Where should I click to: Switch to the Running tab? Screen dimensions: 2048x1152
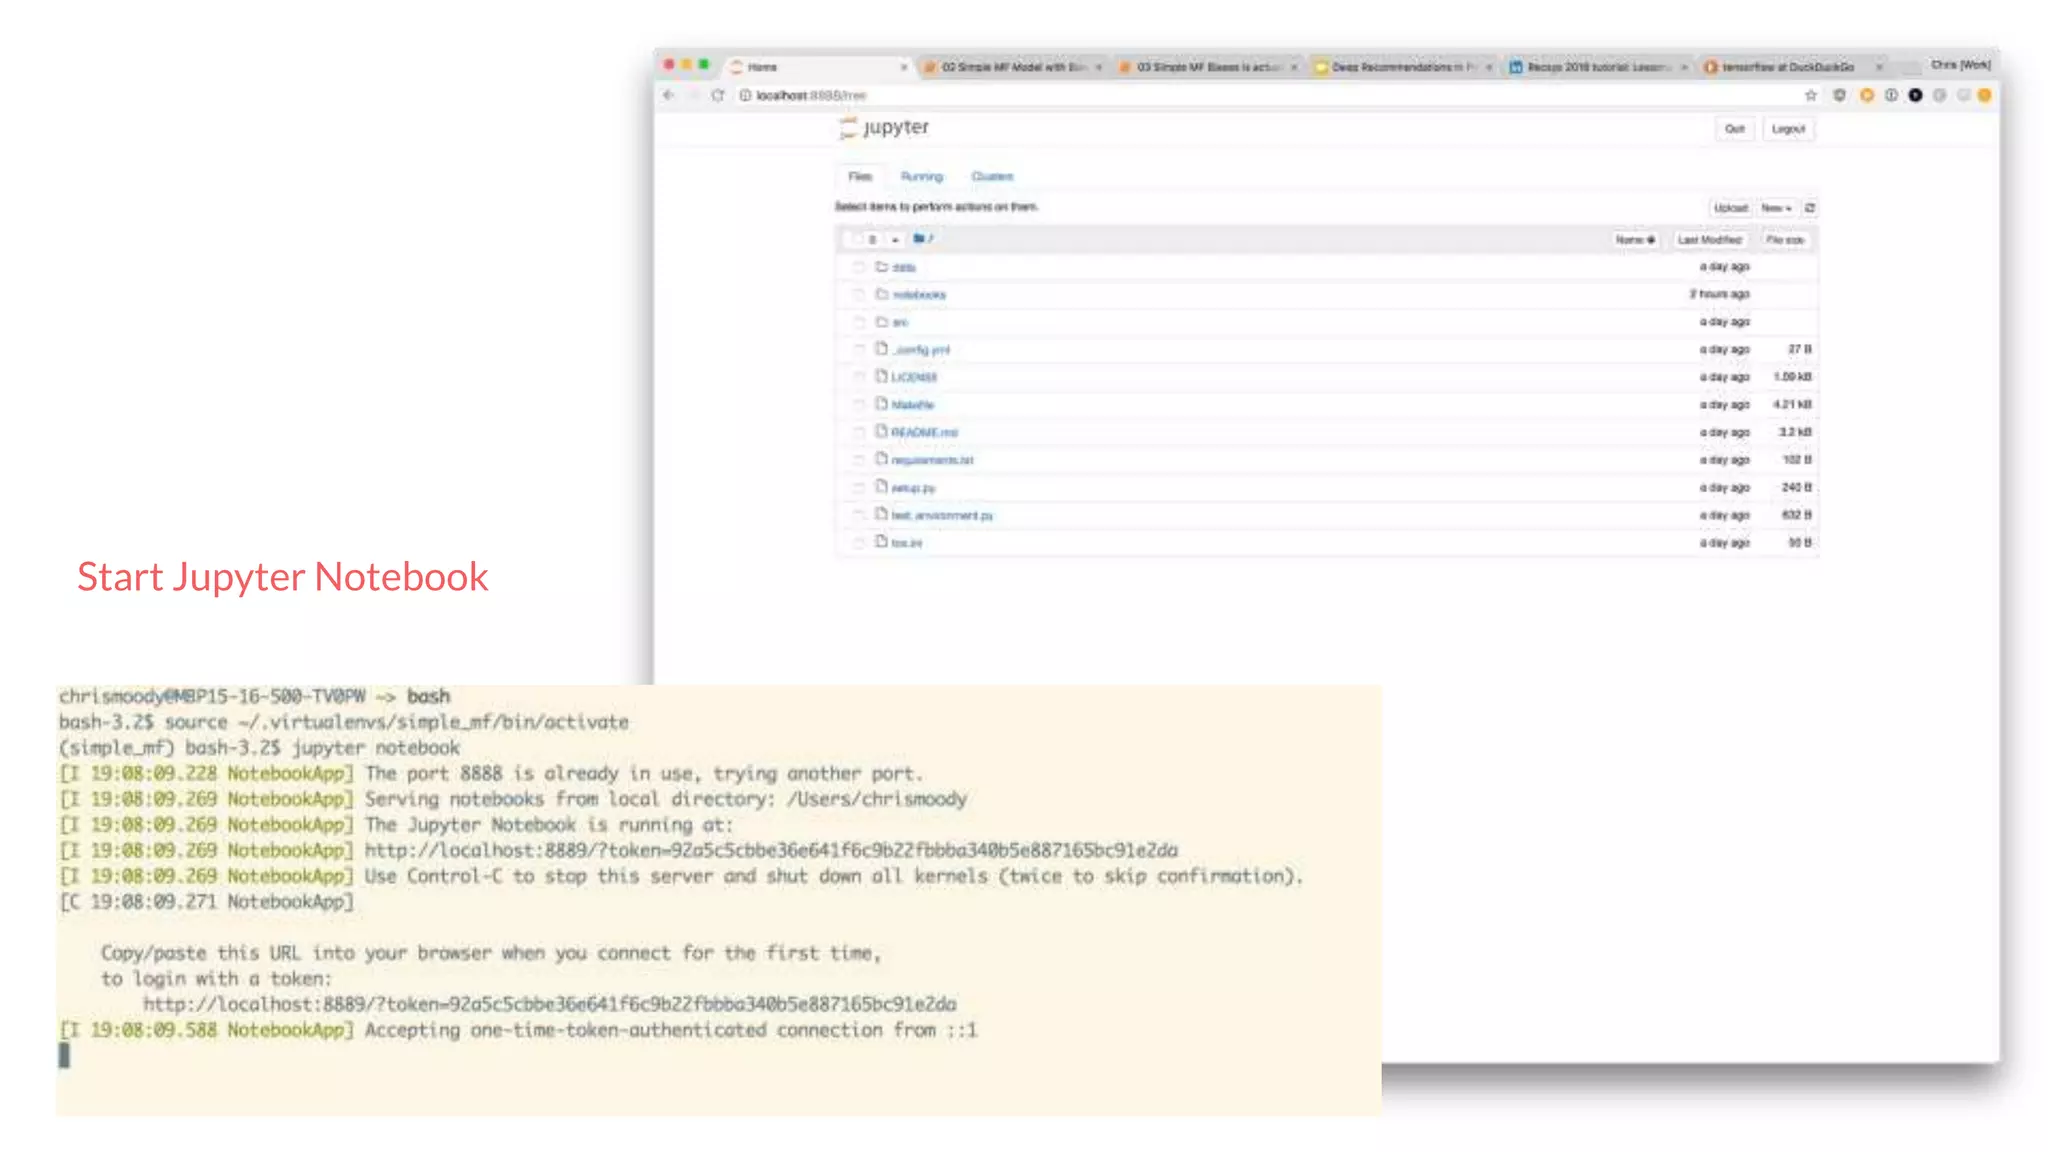click(921, 176)
